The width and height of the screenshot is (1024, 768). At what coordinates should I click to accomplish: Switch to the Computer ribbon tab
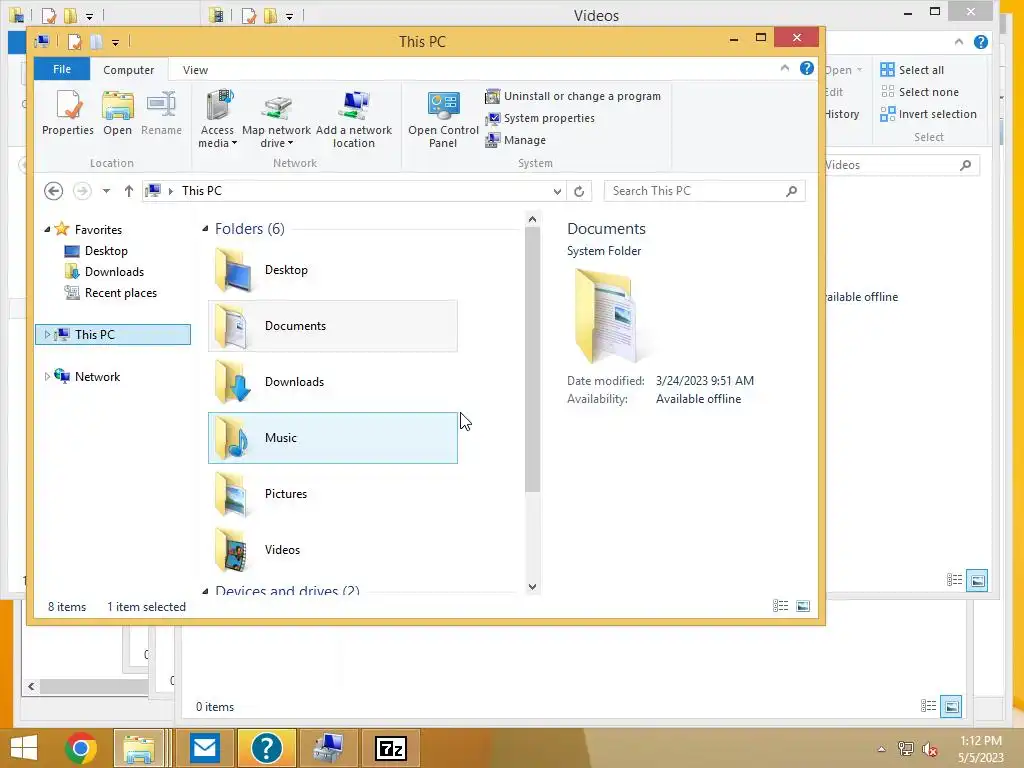[129, 70]
